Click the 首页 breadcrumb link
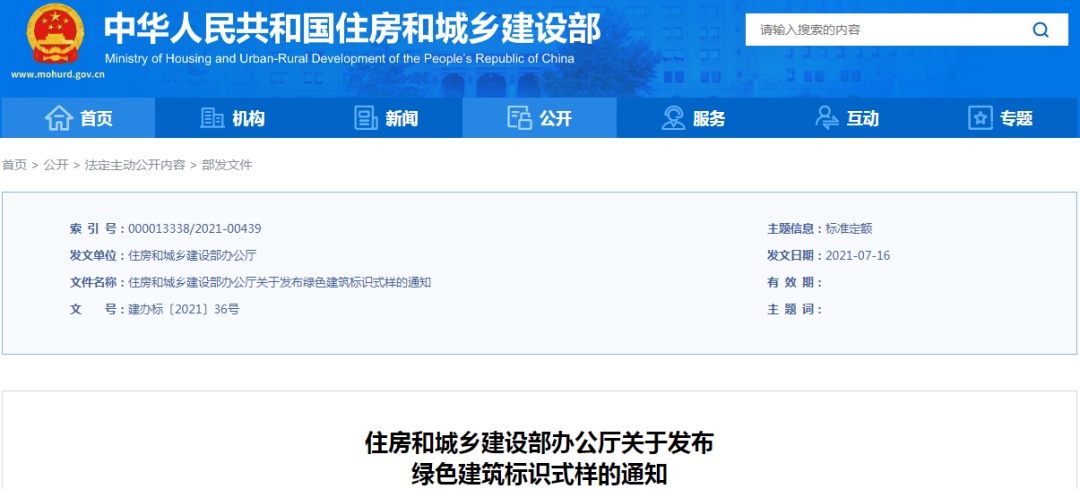1080x489 pixels. point(14,165)
